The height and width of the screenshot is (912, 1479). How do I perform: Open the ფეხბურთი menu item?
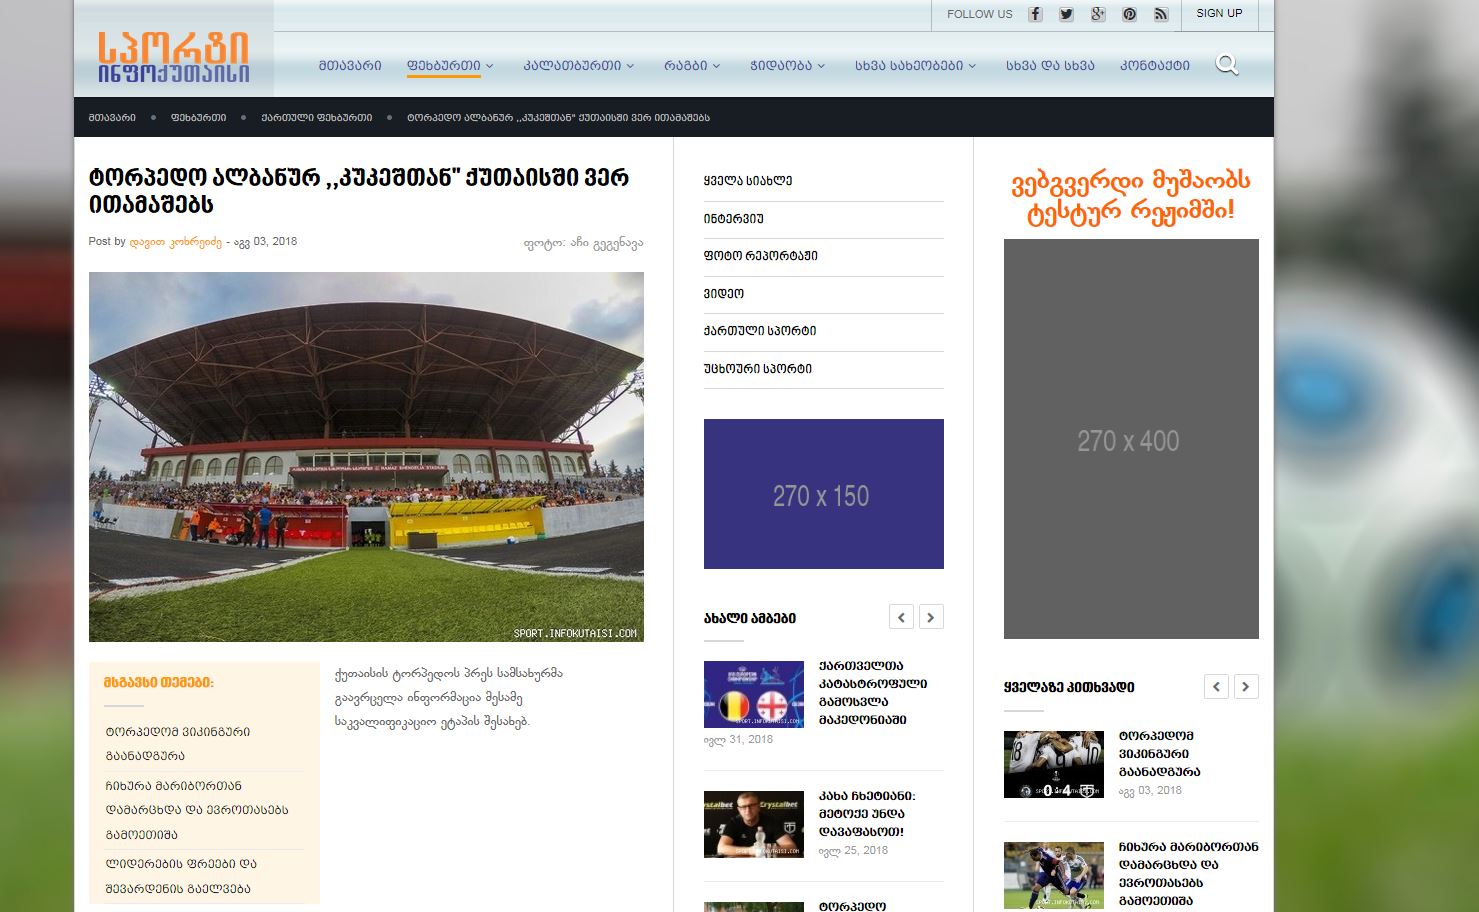point(444,65)
